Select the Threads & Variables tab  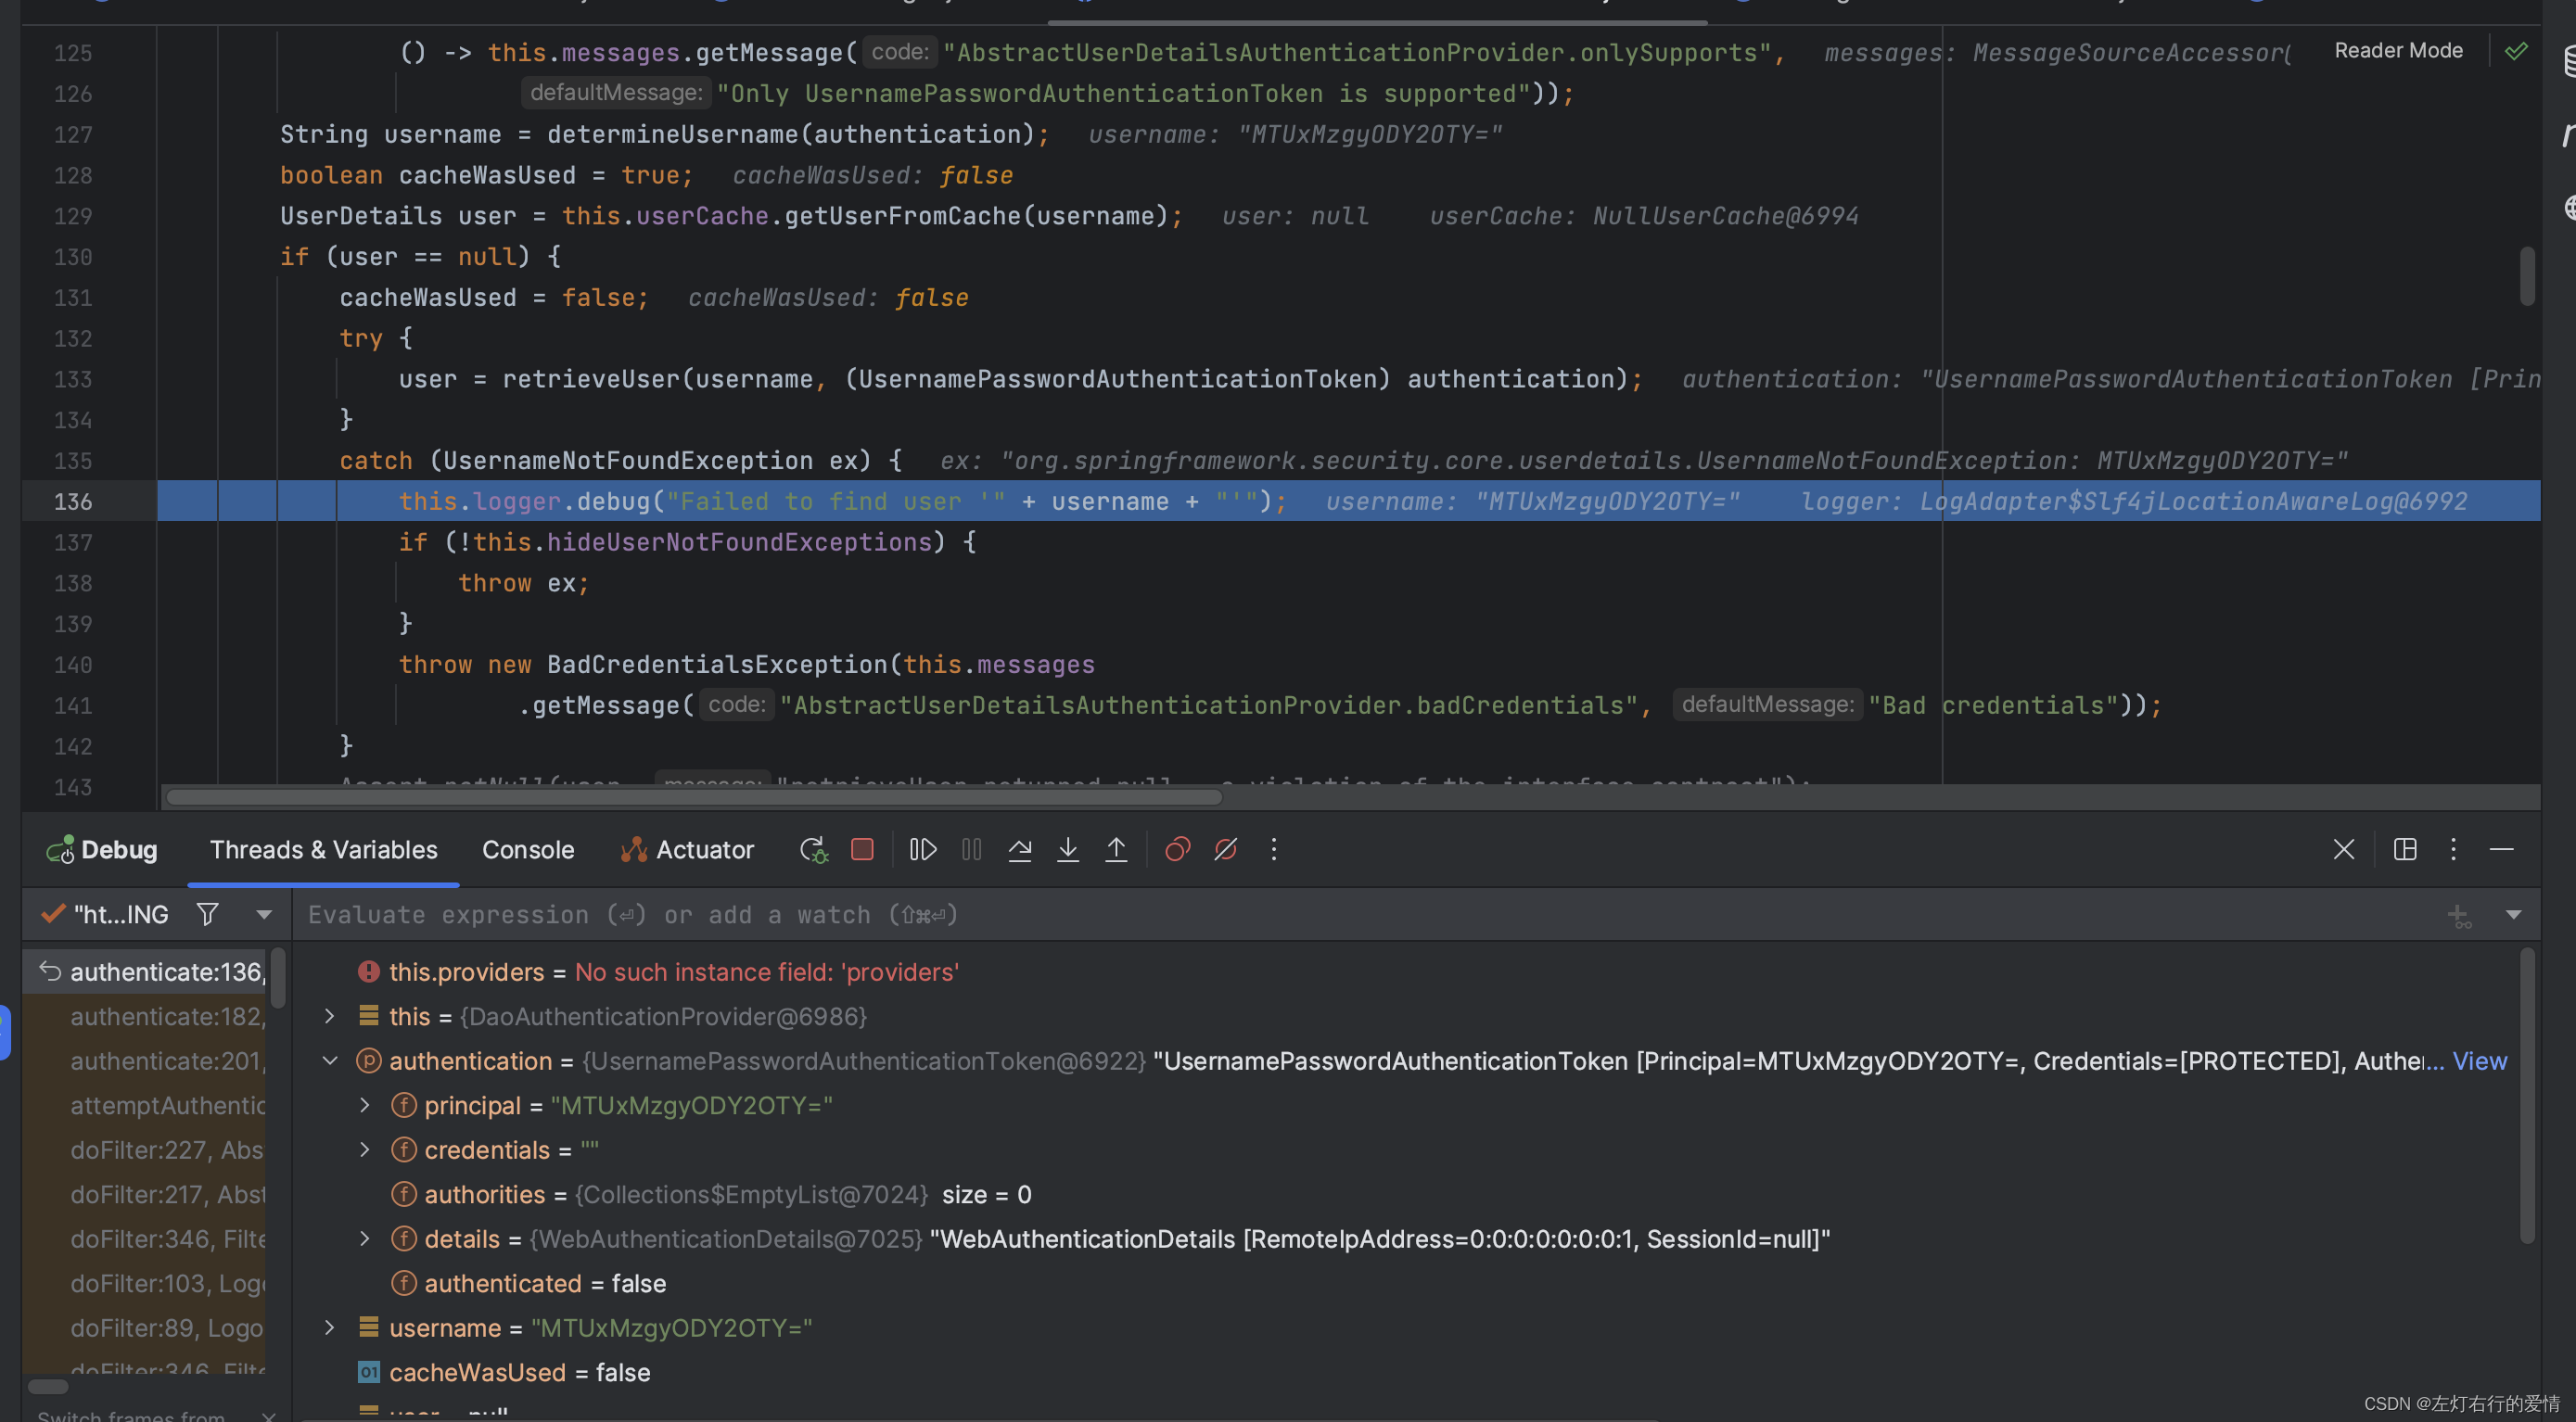coord(322,847)
